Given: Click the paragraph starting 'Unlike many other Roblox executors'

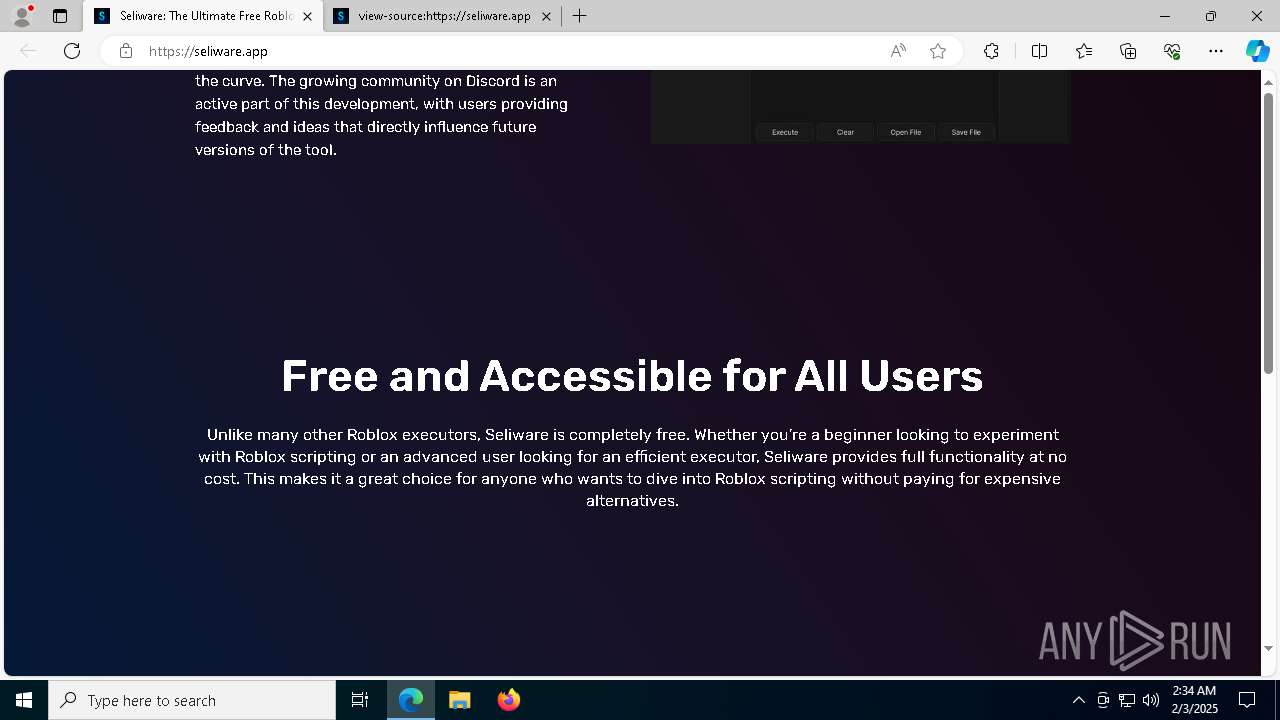Looking at the screenshot, I should 632,467.
